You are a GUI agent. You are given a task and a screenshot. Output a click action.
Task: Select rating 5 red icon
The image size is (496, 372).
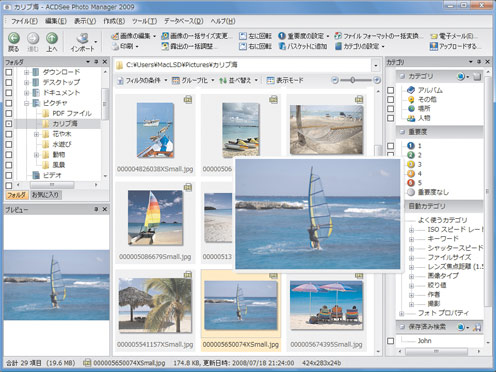click(411, 183)
